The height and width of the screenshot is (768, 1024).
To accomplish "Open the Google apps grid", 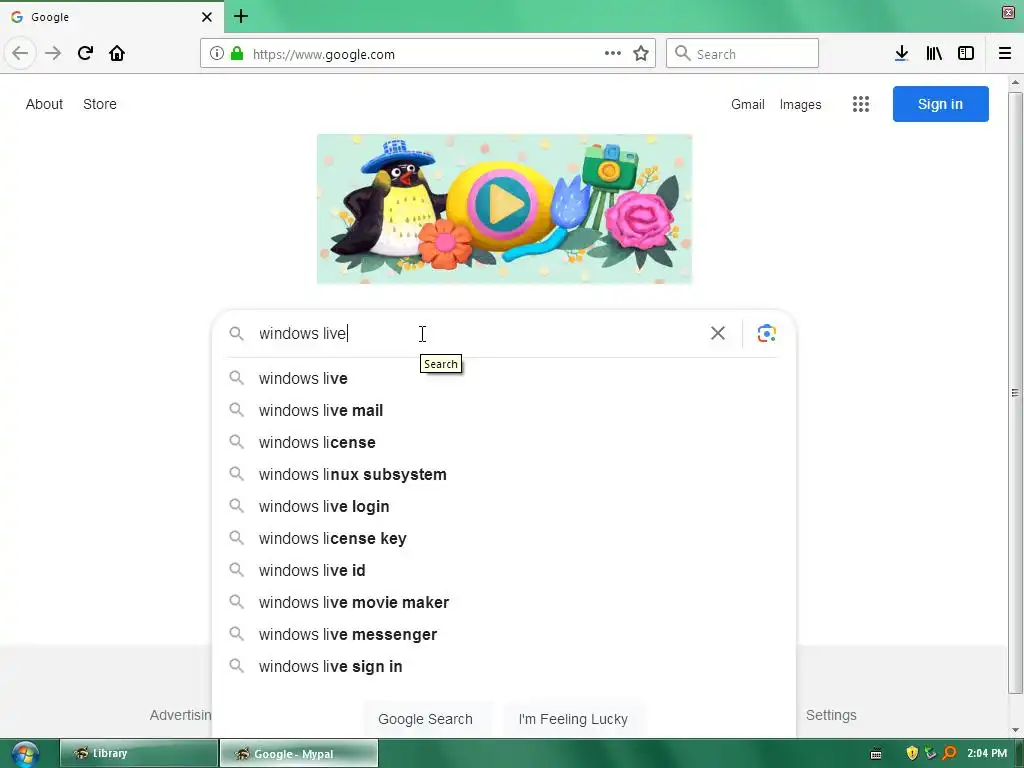I will coord(861,104).
